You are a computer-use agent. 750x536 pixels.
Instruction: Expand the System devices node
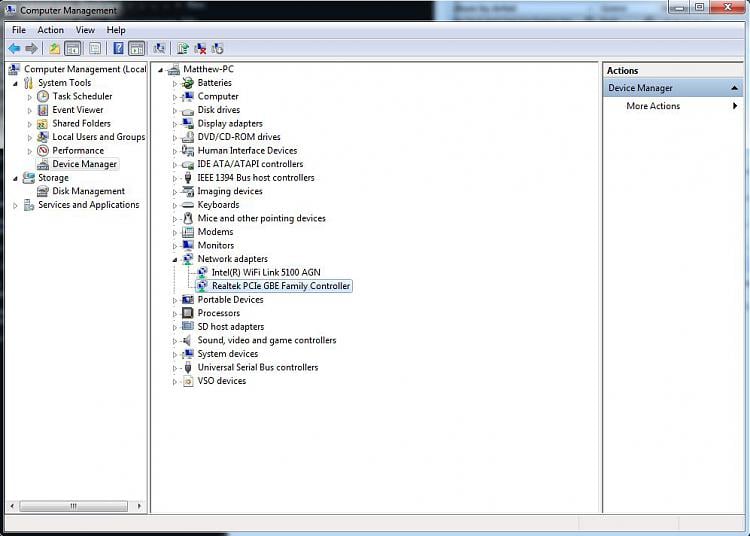tap(175, 355)
